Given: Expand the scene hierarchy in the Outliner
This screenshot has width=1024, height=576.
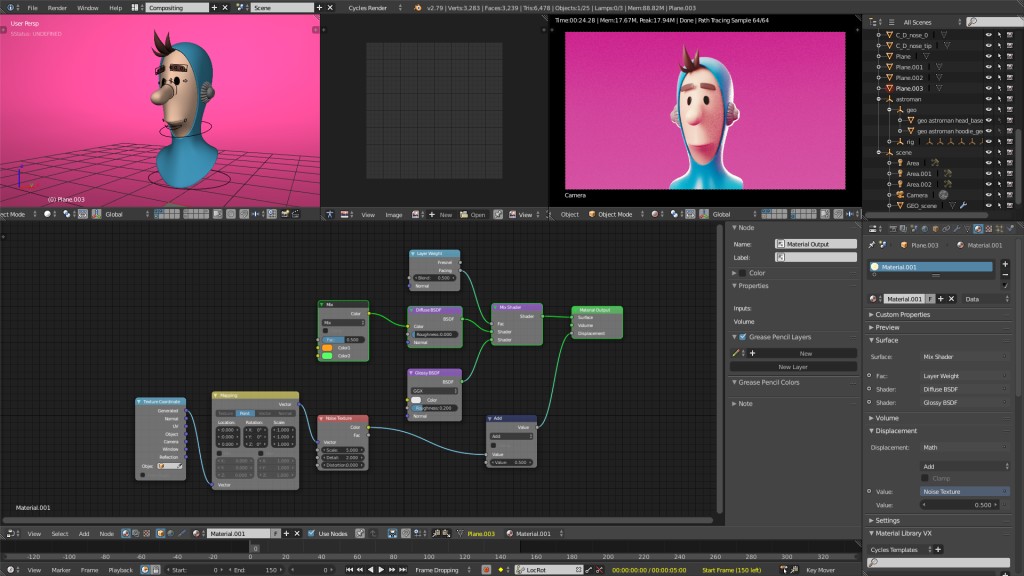Looking at the screenshot, I should pos(879,151).
